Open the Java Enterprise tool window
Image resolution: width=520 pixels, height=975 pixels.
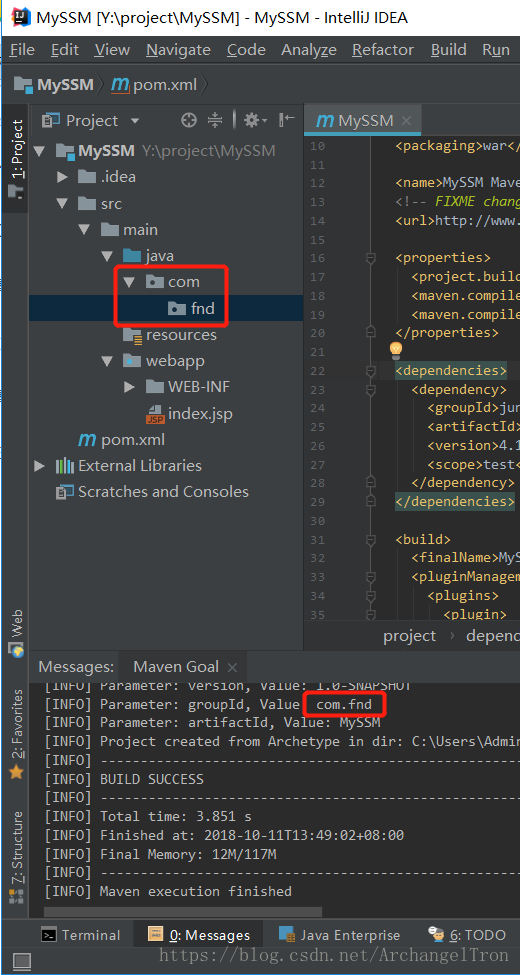point(340,935)
